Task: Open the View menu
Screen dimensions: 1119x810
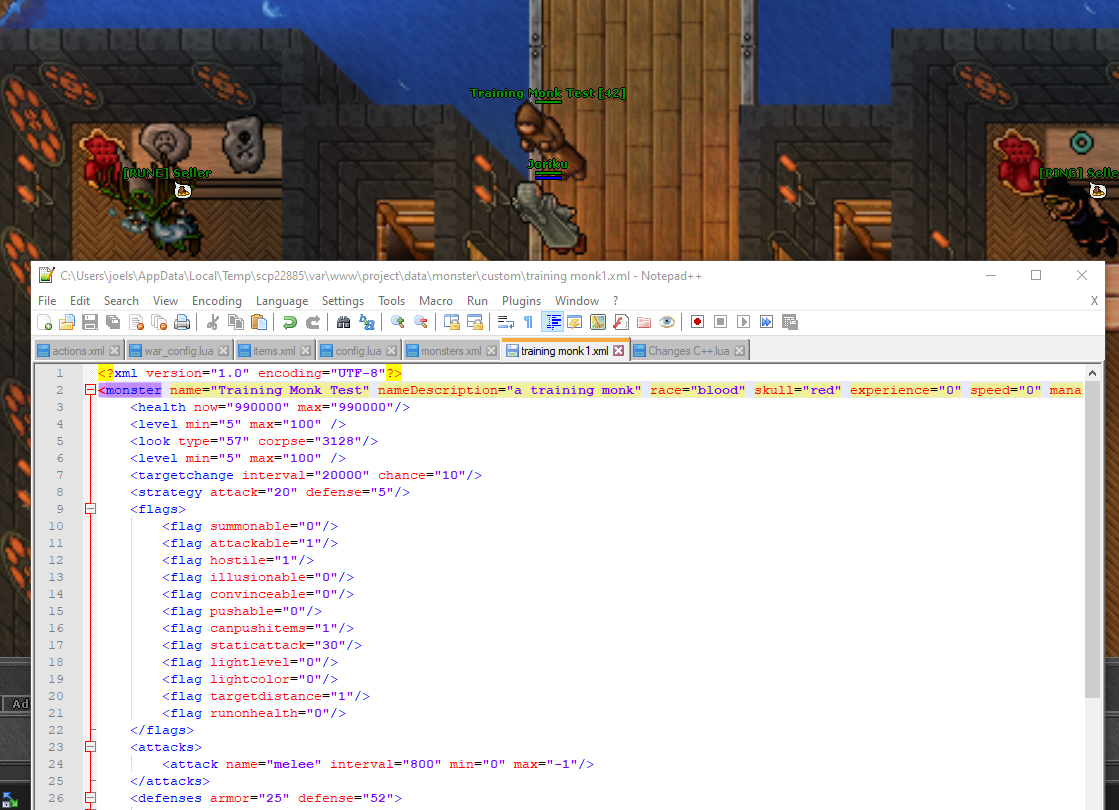Action: (x=166, y=301)
